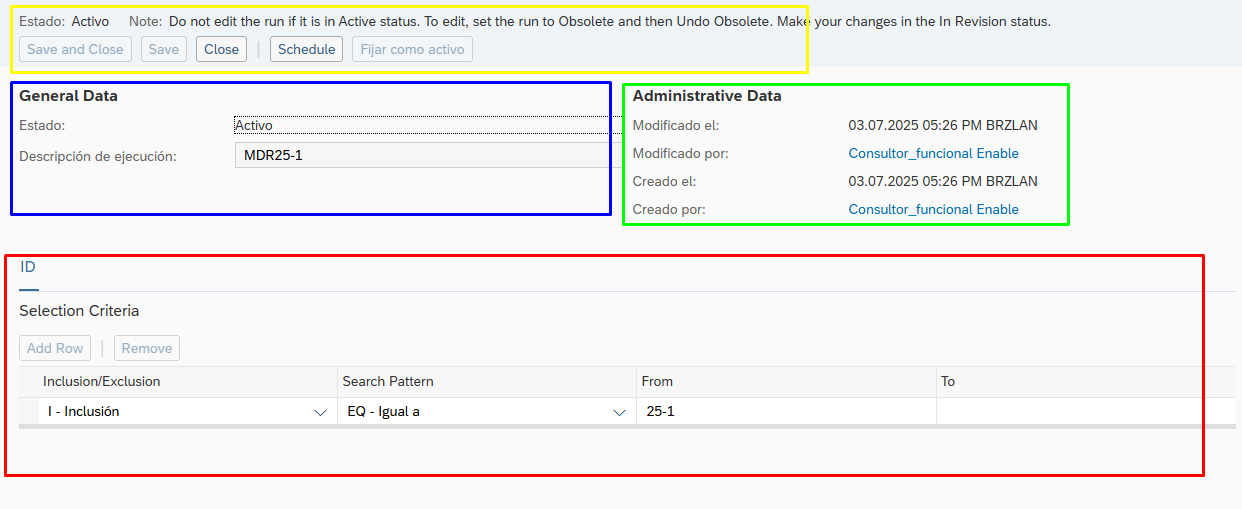Expand the EQ - Igual a dropdown arrow
The height and width of the screenshot is (509, 1242).
coord(619,412)
